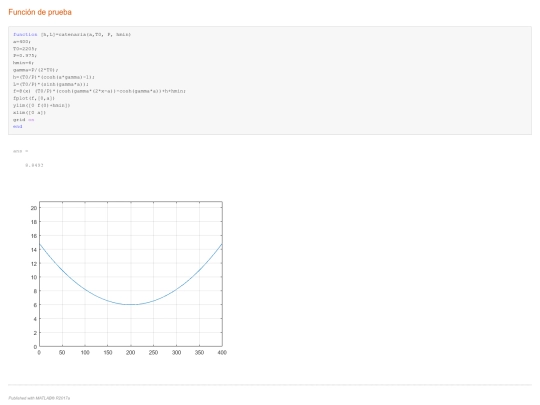Click the 'Función de prueba' heading
Screen dimensions: 540x405
tap(40, 12)
